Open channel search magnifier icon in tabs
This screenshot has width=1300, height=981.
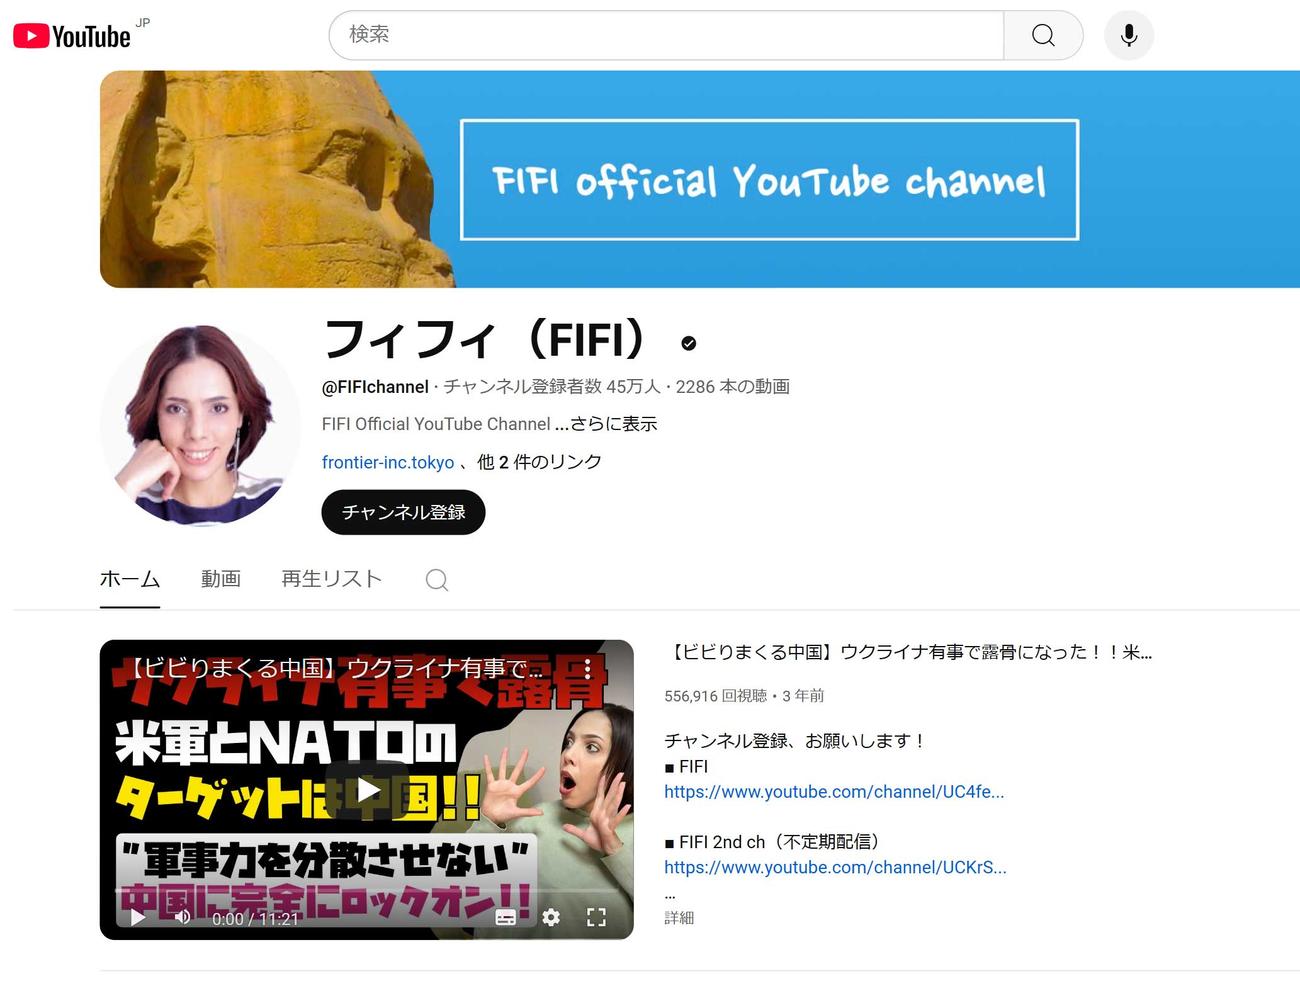tap(437, 580)
